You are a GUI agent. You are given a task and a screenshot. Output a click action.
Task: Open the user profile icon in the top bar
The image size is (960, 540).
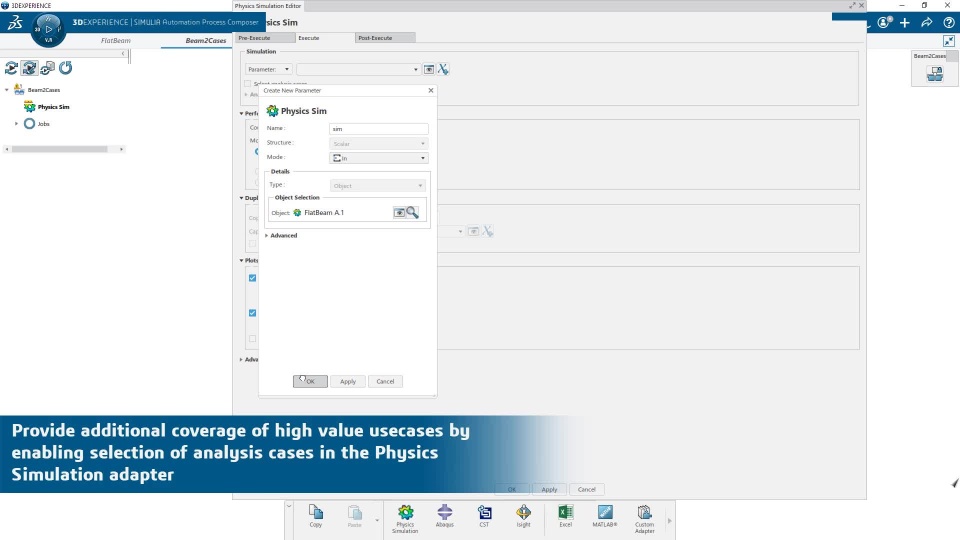(883, 23)
